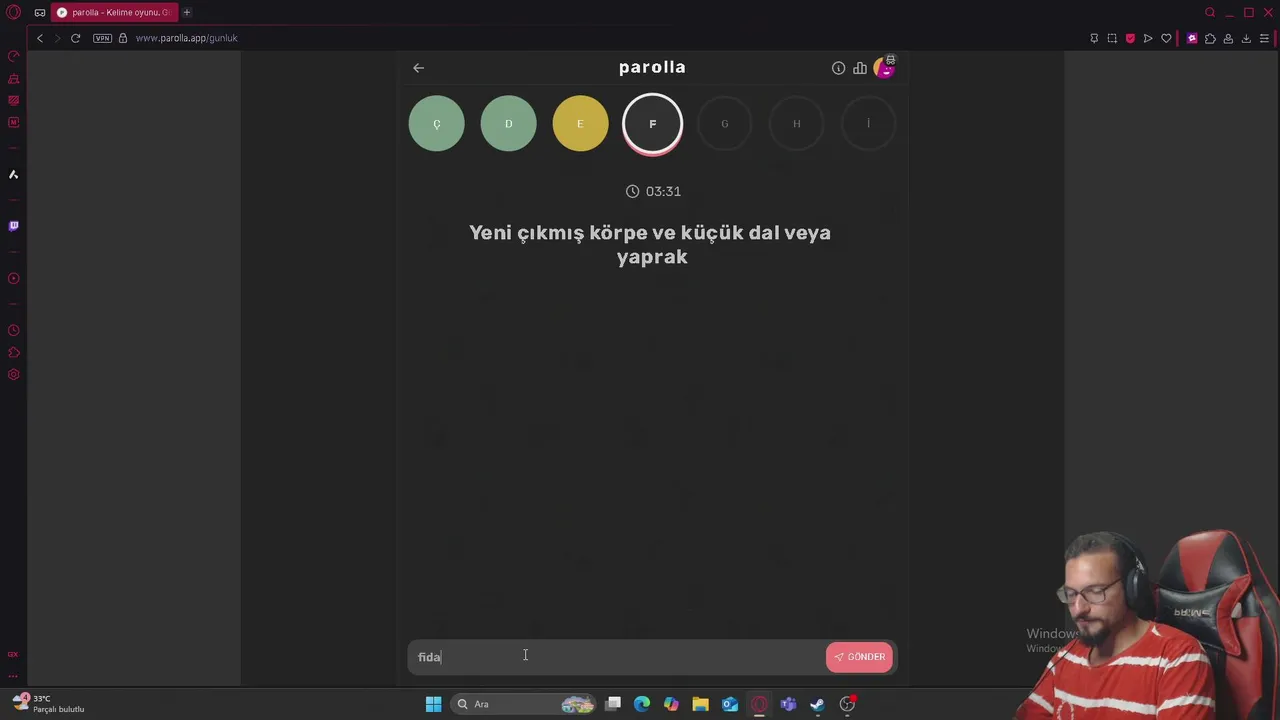This screenshot has width=1280, height=720.
Task: Click the www.parolla.app/gunluk address field
Action: coord(186,38)
